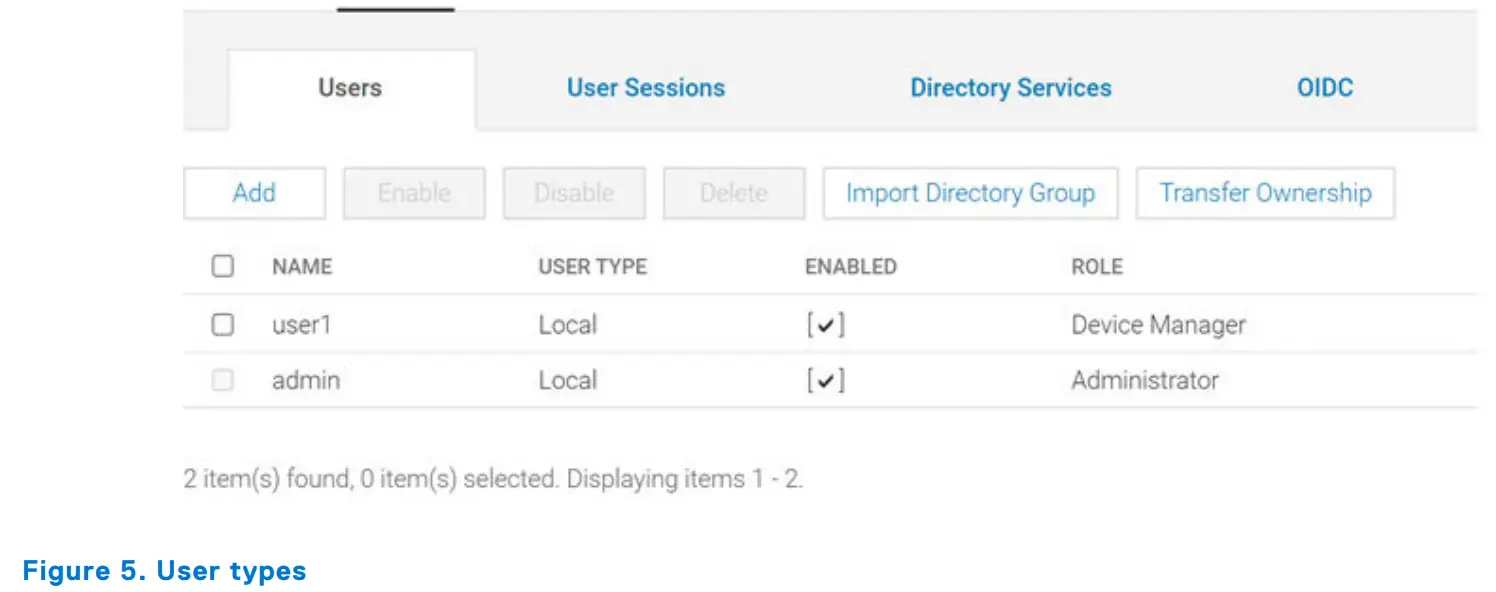Viewport: 1496px width, 592px height.
Task: Tick the checkbox next to admin
Action: click(222, 380)
